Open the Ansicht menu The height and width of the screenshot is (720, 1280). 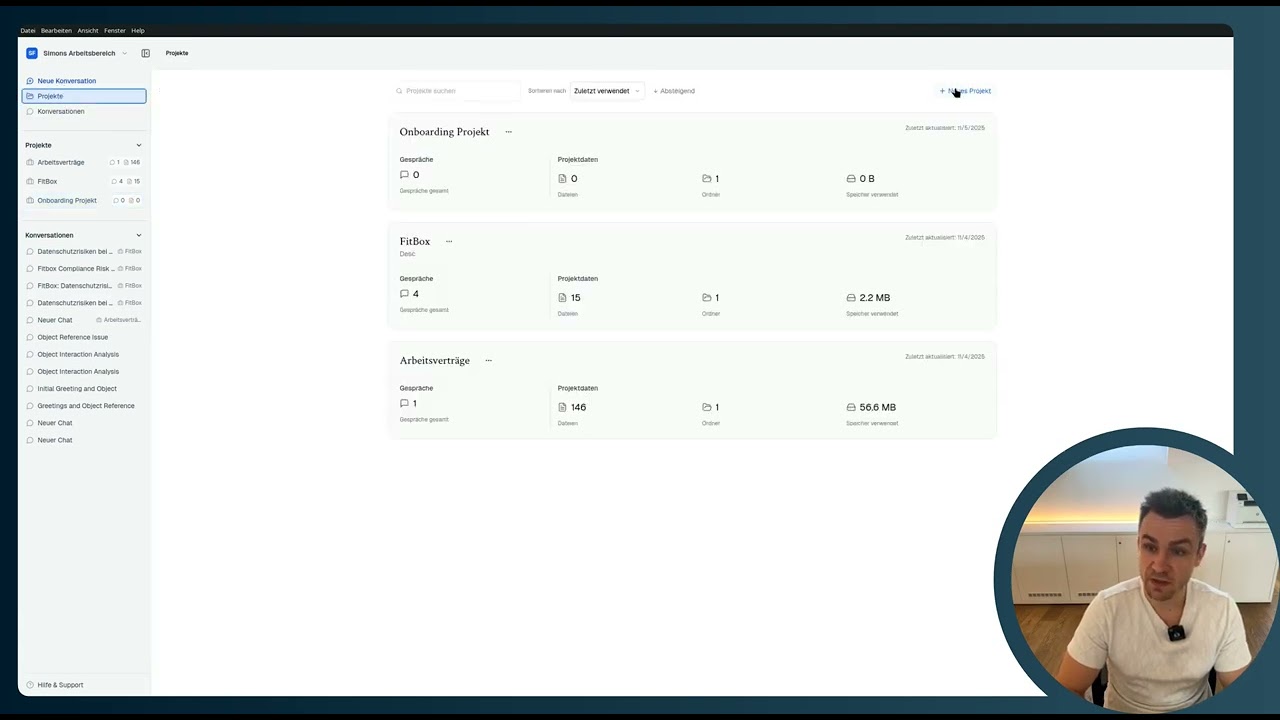88,31
